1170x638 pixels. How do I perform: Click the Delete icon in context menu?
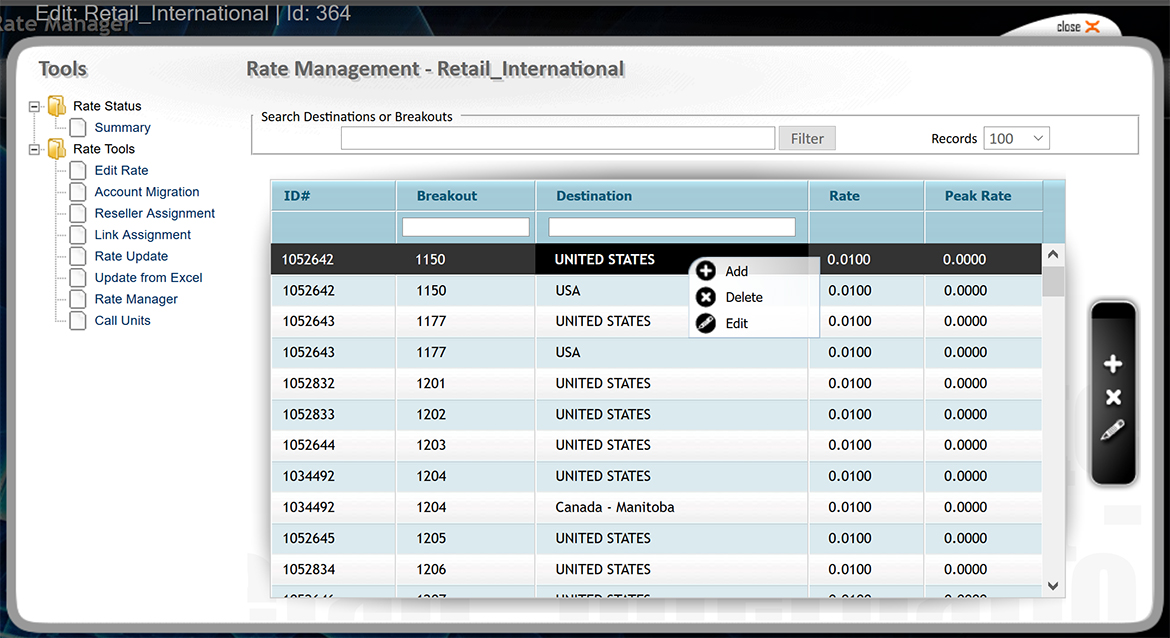click(706, 297)
